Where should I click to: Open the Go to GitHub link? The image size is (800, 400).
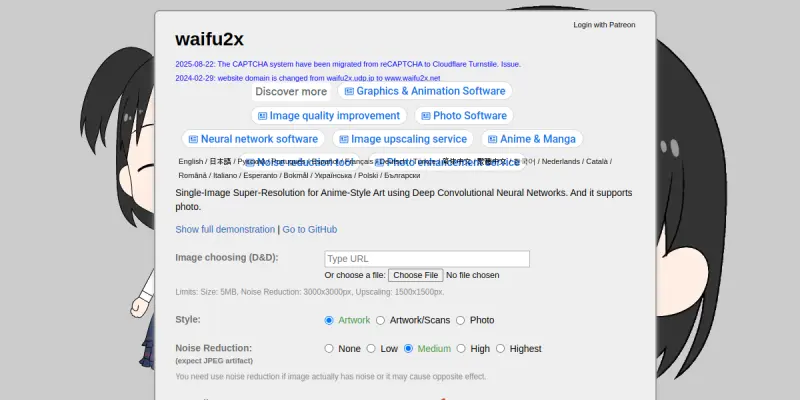click(x=310, y=230)
